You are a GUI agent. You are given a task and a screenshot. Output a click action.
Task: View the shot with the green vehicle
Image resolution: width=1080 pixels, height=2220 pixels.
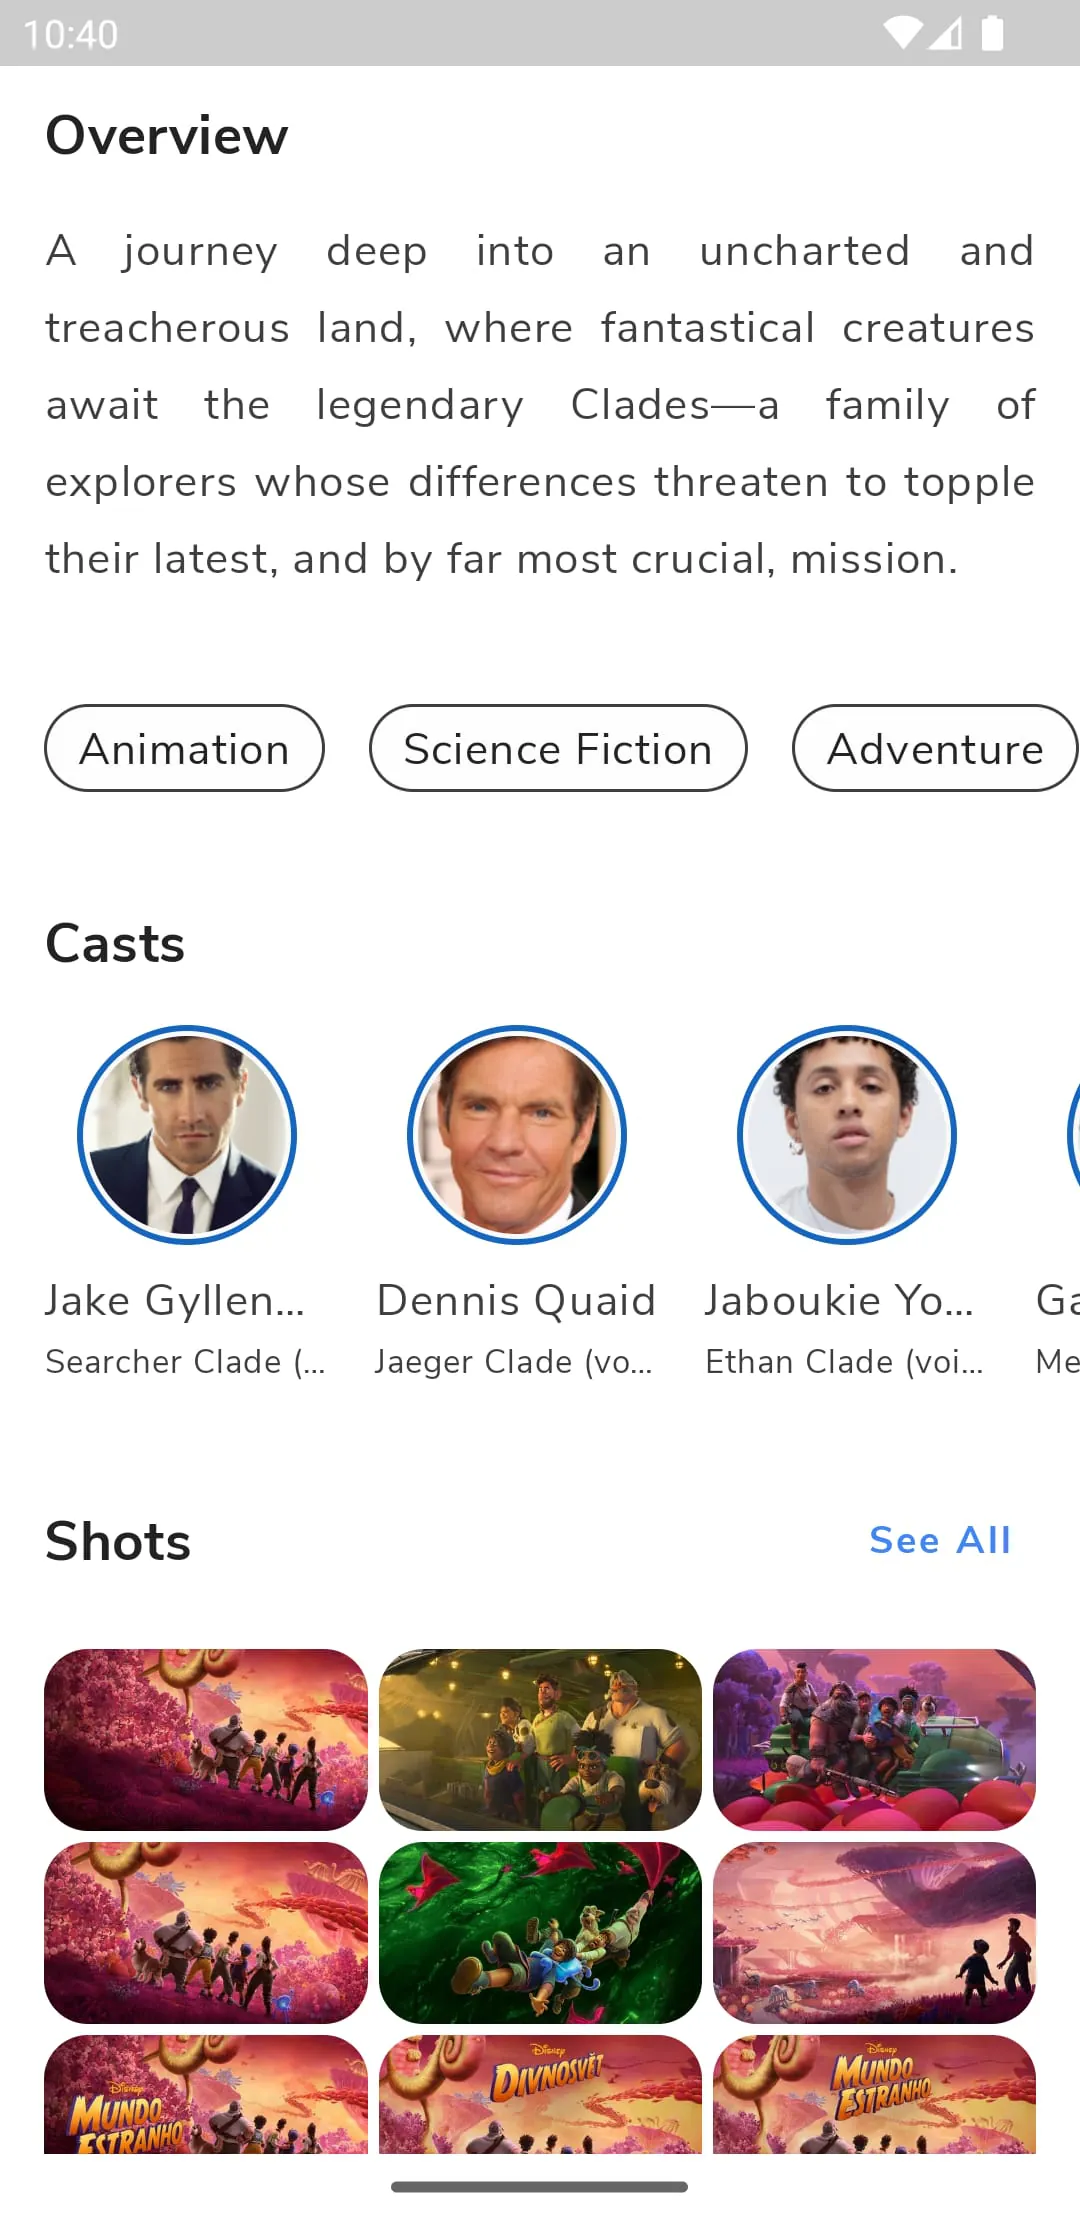874,1739
